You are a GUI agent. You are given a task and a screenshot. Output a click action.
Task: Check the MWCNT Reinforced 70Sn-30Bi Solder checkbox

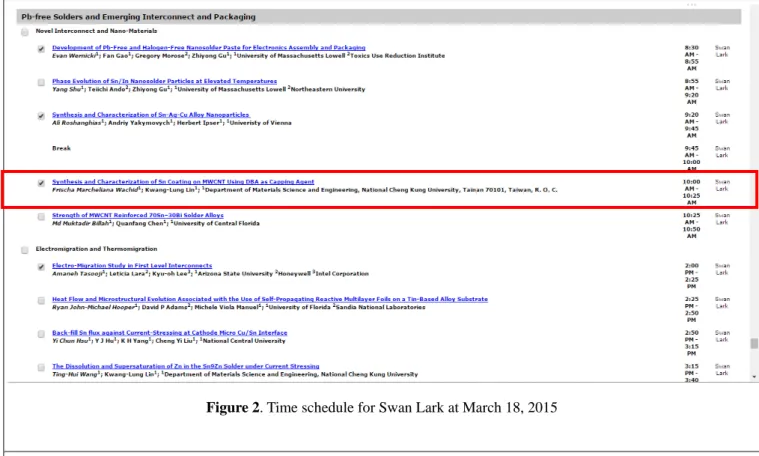click(41, 216)
